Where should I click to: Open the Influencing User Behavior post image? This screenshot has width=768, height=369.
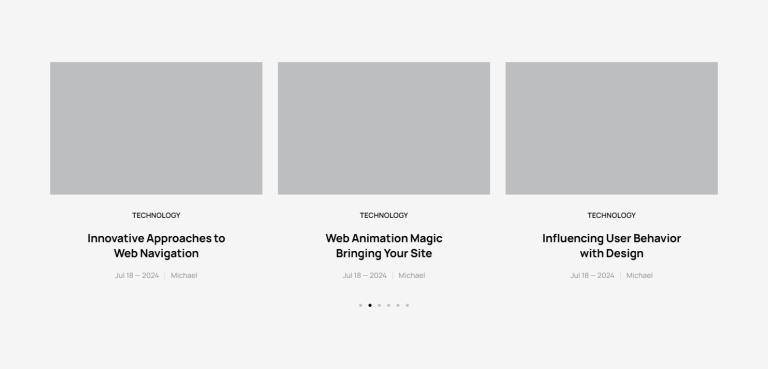[x=611, y=128]
